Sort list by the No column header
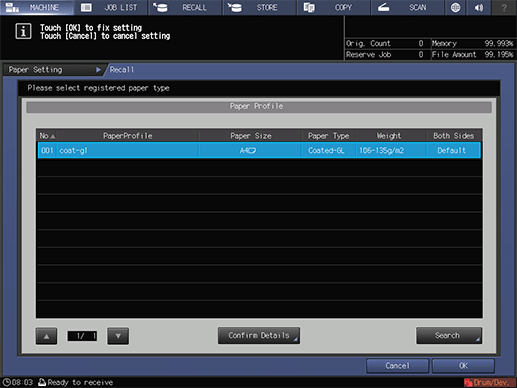This screenshot has height=388, width=517. pyautogui.click(x=47, y=136)
